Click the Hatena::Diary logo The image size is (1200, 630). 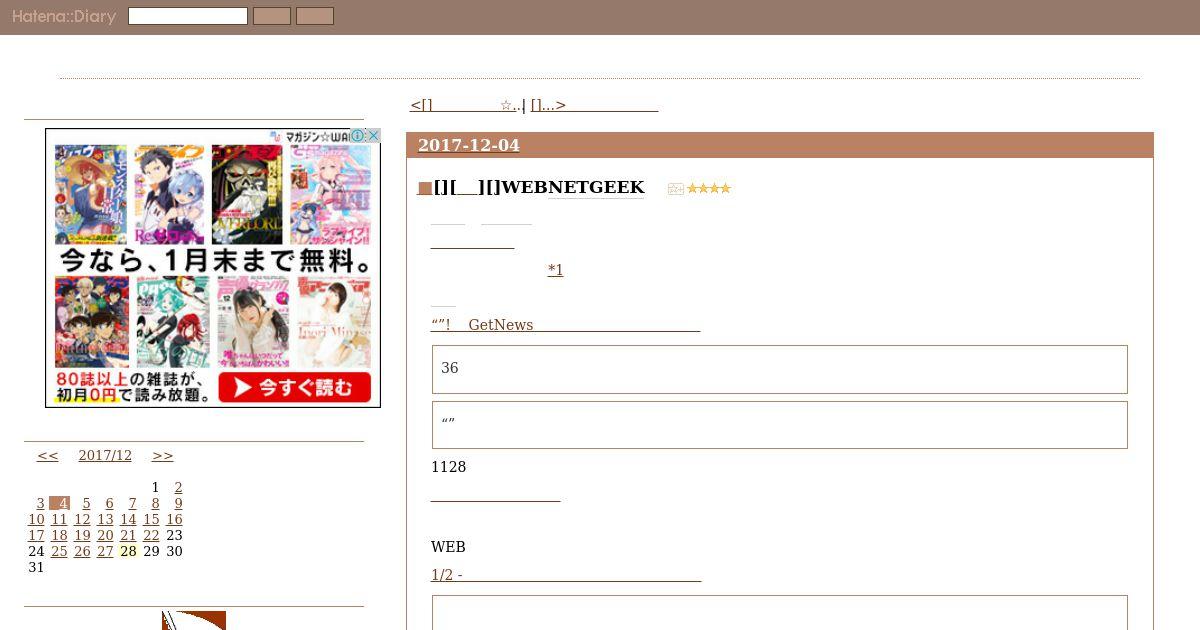[x=64, y=16]
